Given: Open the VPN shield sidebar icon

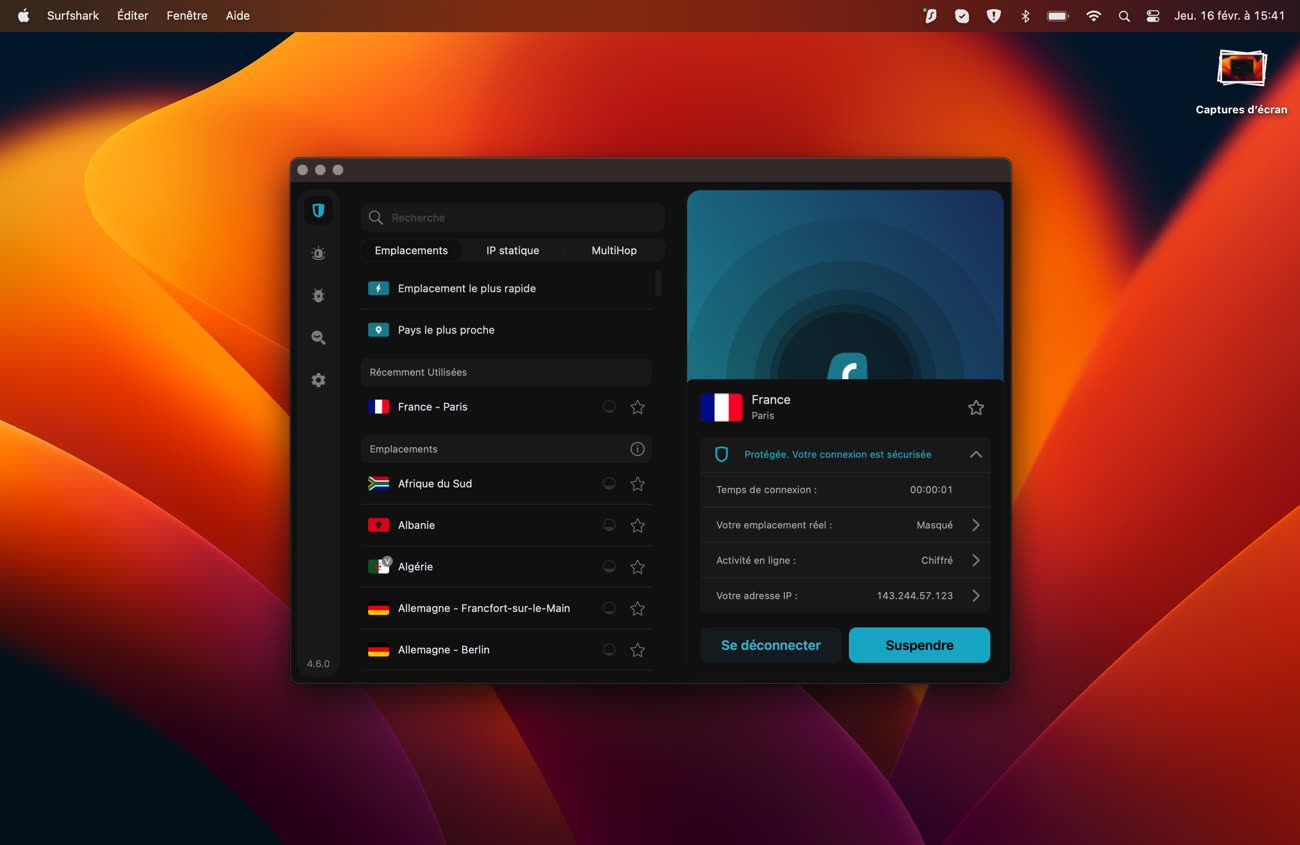Looking at the screenshot, I should [x=318, y=210].
